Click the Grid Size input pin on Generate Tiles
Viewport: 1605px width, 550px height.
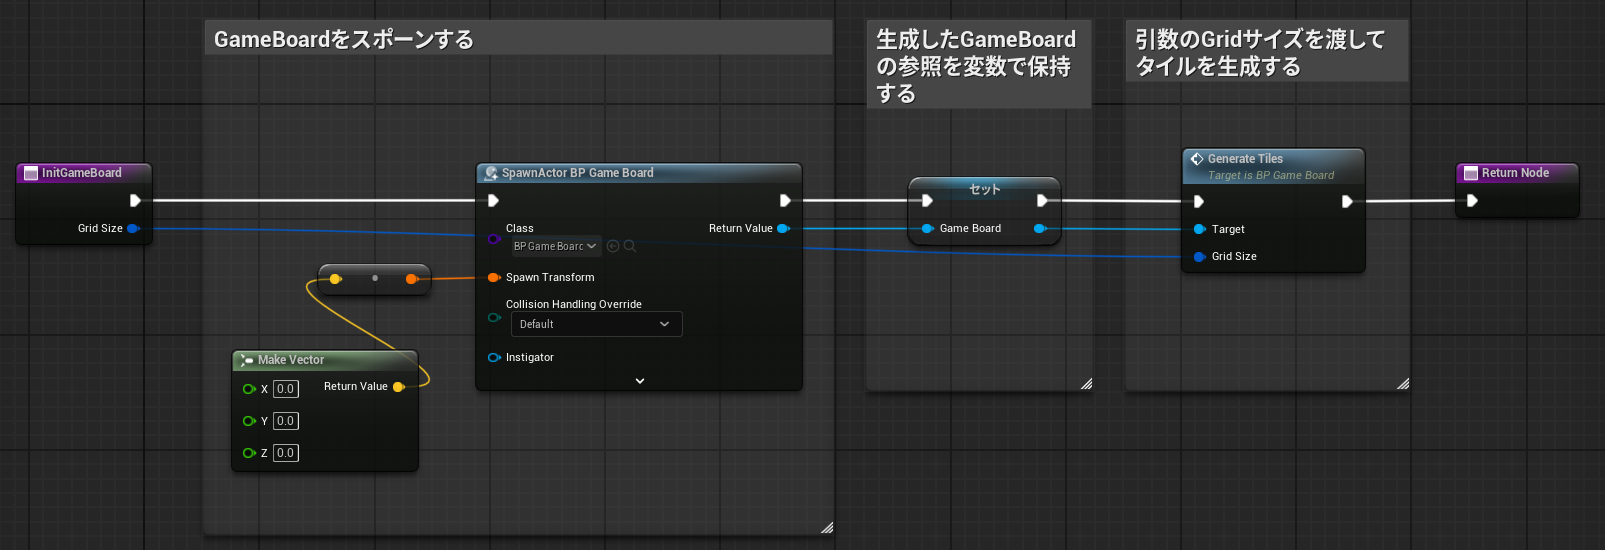(x=1200, y=256)
